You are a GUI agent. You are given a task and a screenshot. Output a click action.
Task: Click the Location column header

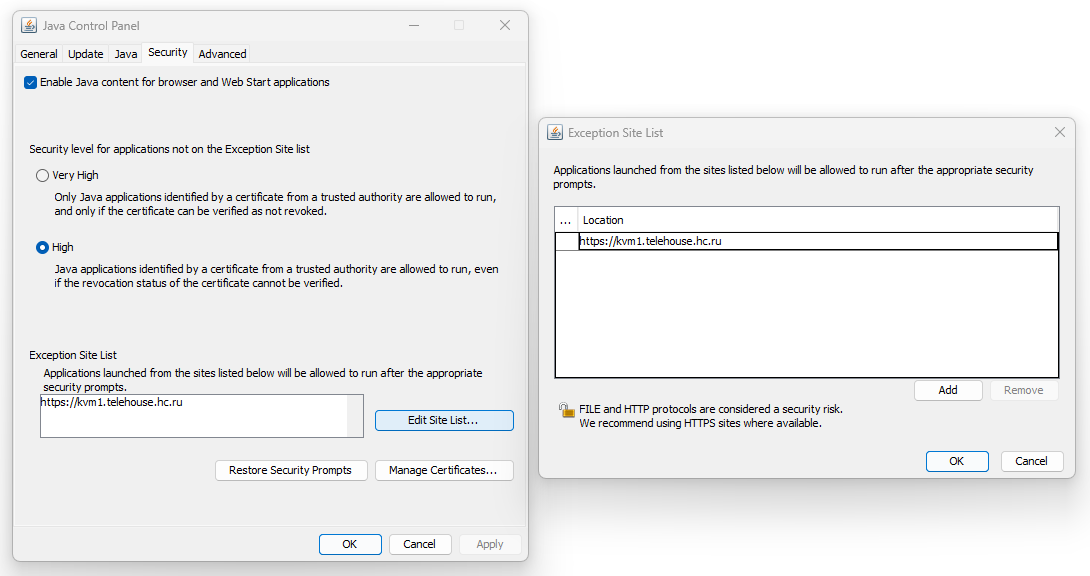pos(818,220)
